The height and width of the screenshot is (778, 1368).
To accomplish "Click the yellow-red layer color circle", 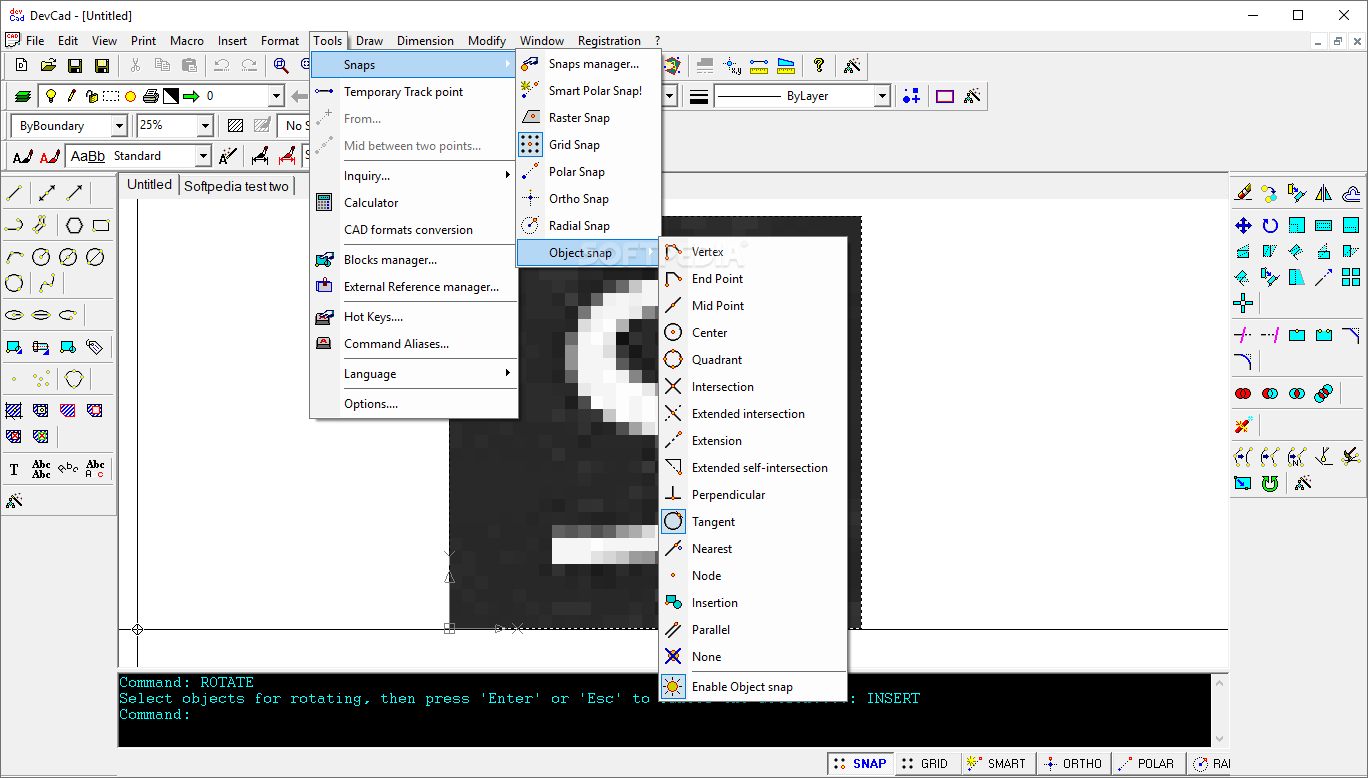I will tap(130, 96).
